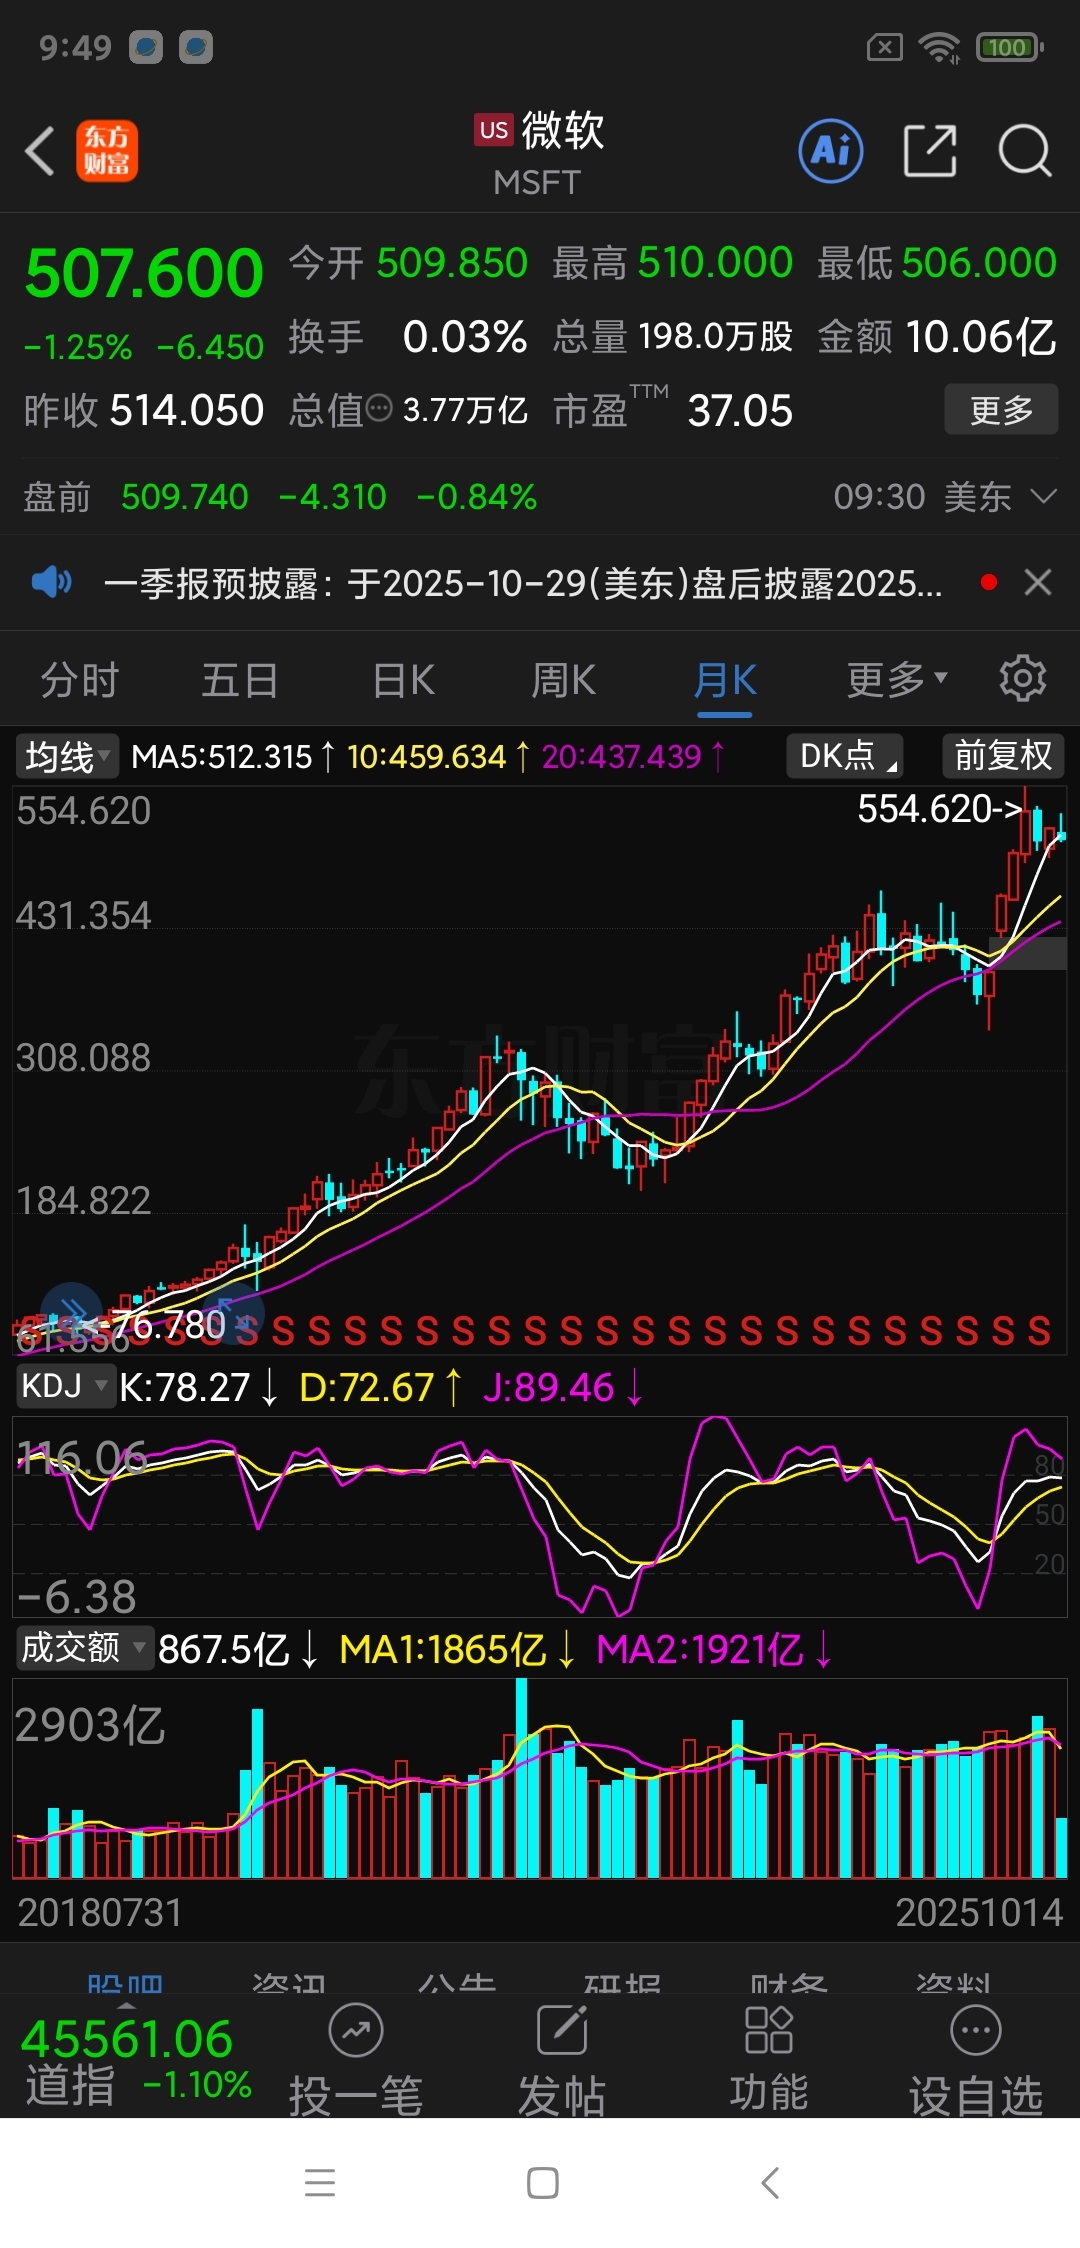Switch to 周K chart tab
This screenshot has height=2248, width=1080.
point(564,680)
